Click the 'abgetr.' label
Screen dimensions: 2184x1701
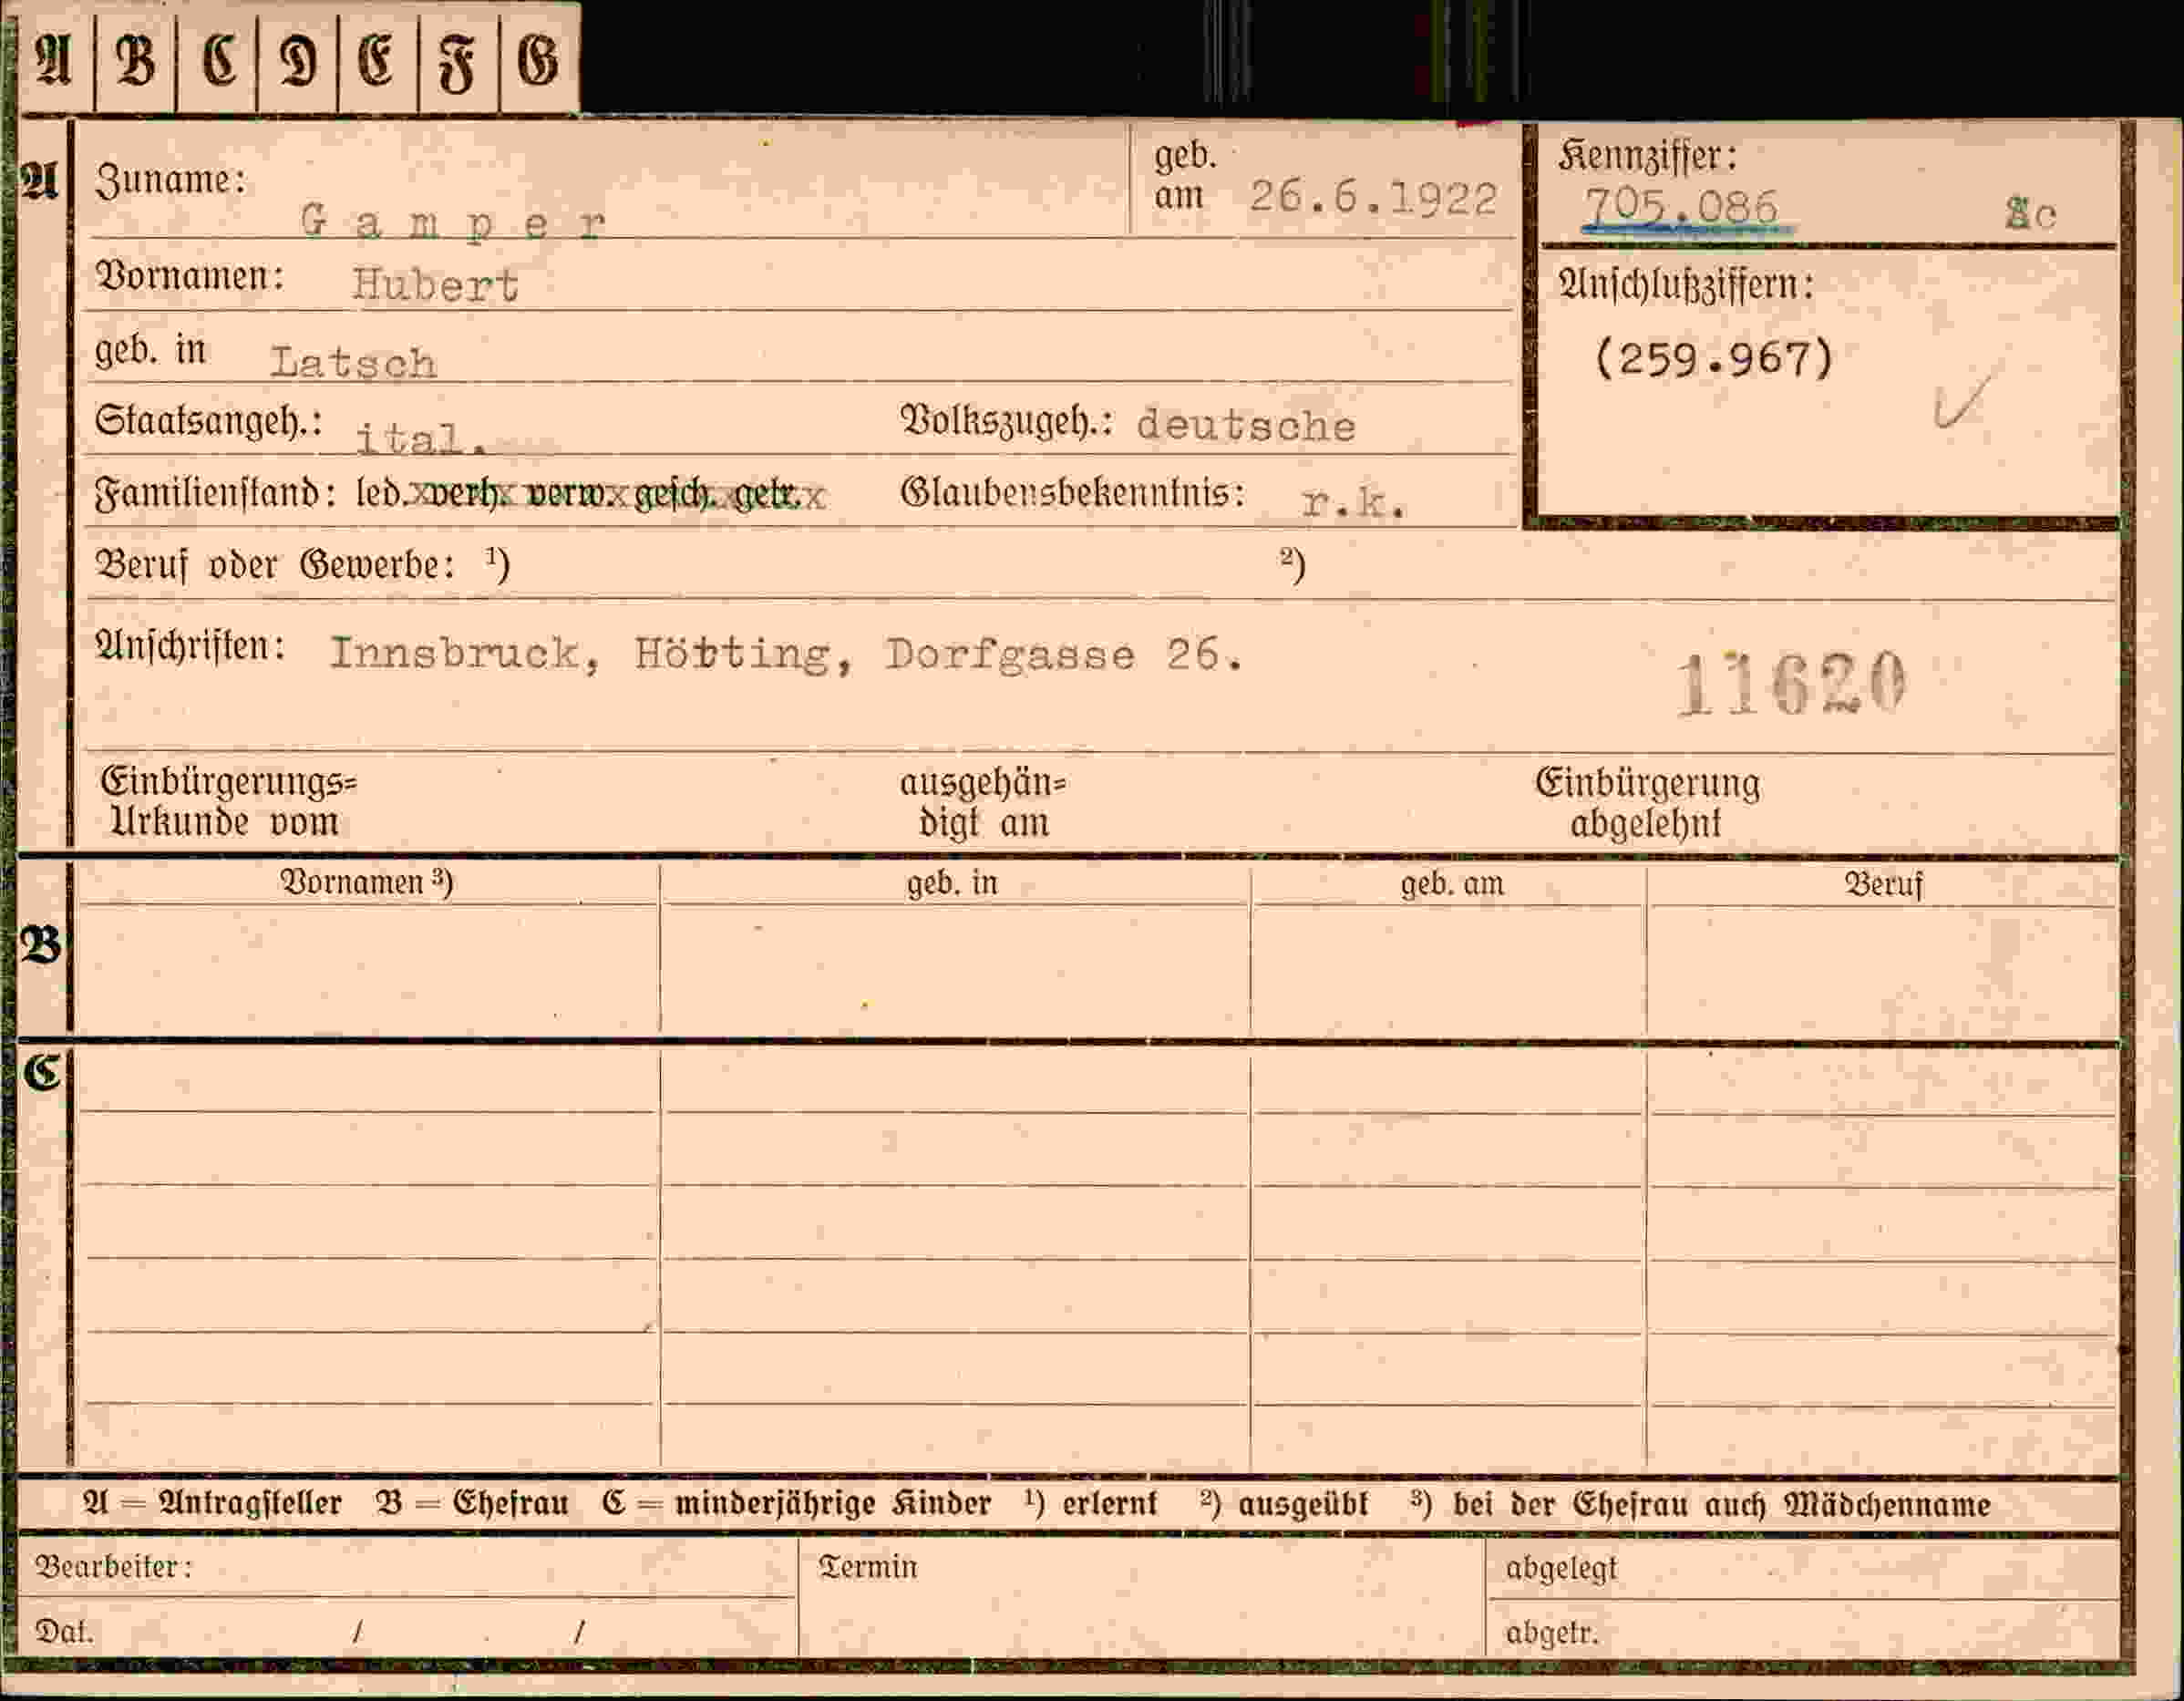(x=1552, y=1633)
